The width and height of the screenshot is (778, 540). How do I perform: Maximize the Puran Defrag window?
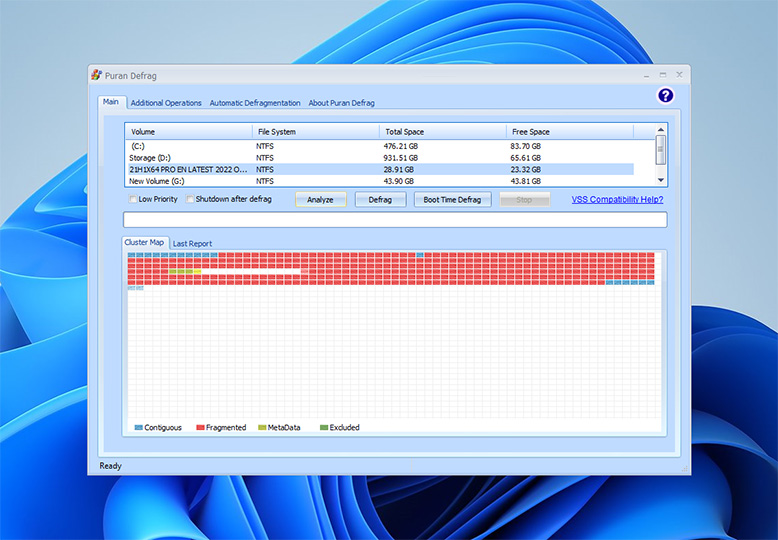663,75
